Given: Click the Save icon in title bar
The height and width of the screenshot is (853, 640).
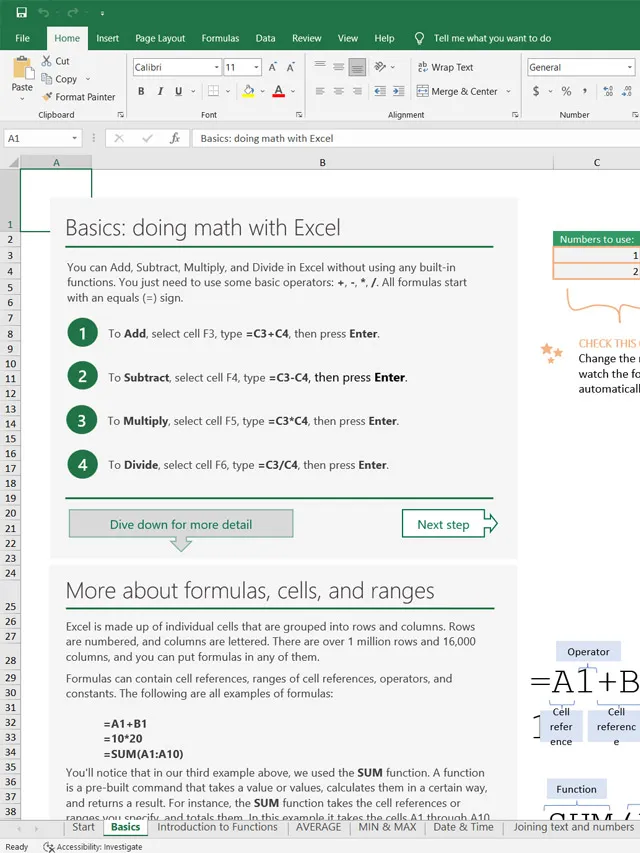Looking at the screenshot, I should point(22,12).
